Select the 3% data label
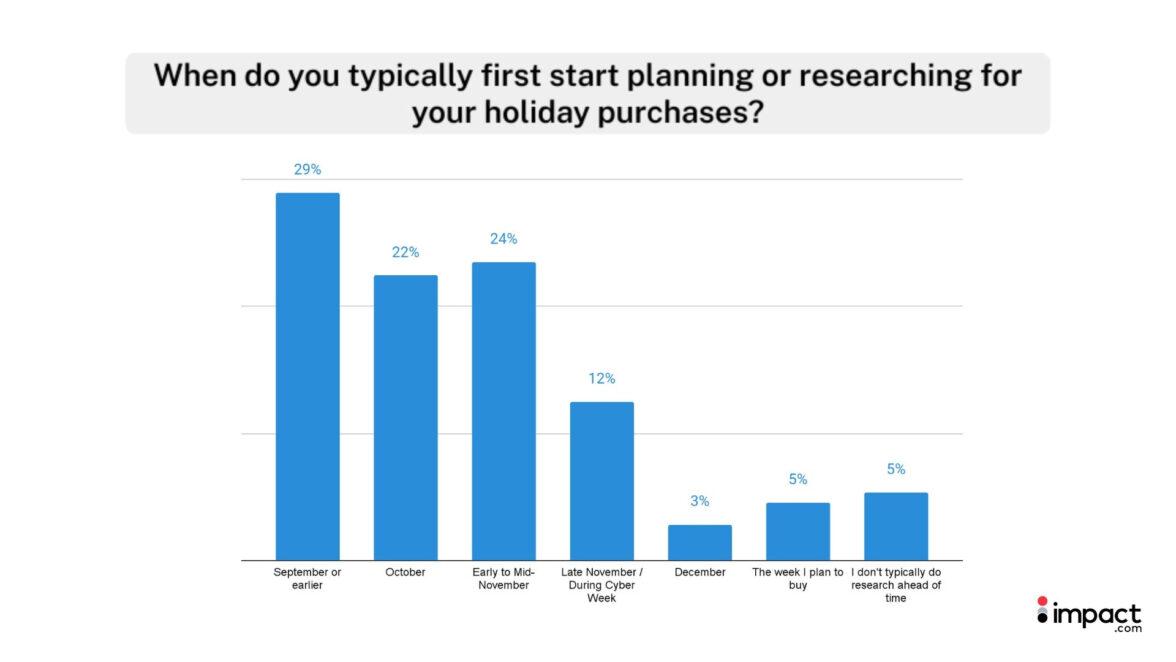 point(699,501)
